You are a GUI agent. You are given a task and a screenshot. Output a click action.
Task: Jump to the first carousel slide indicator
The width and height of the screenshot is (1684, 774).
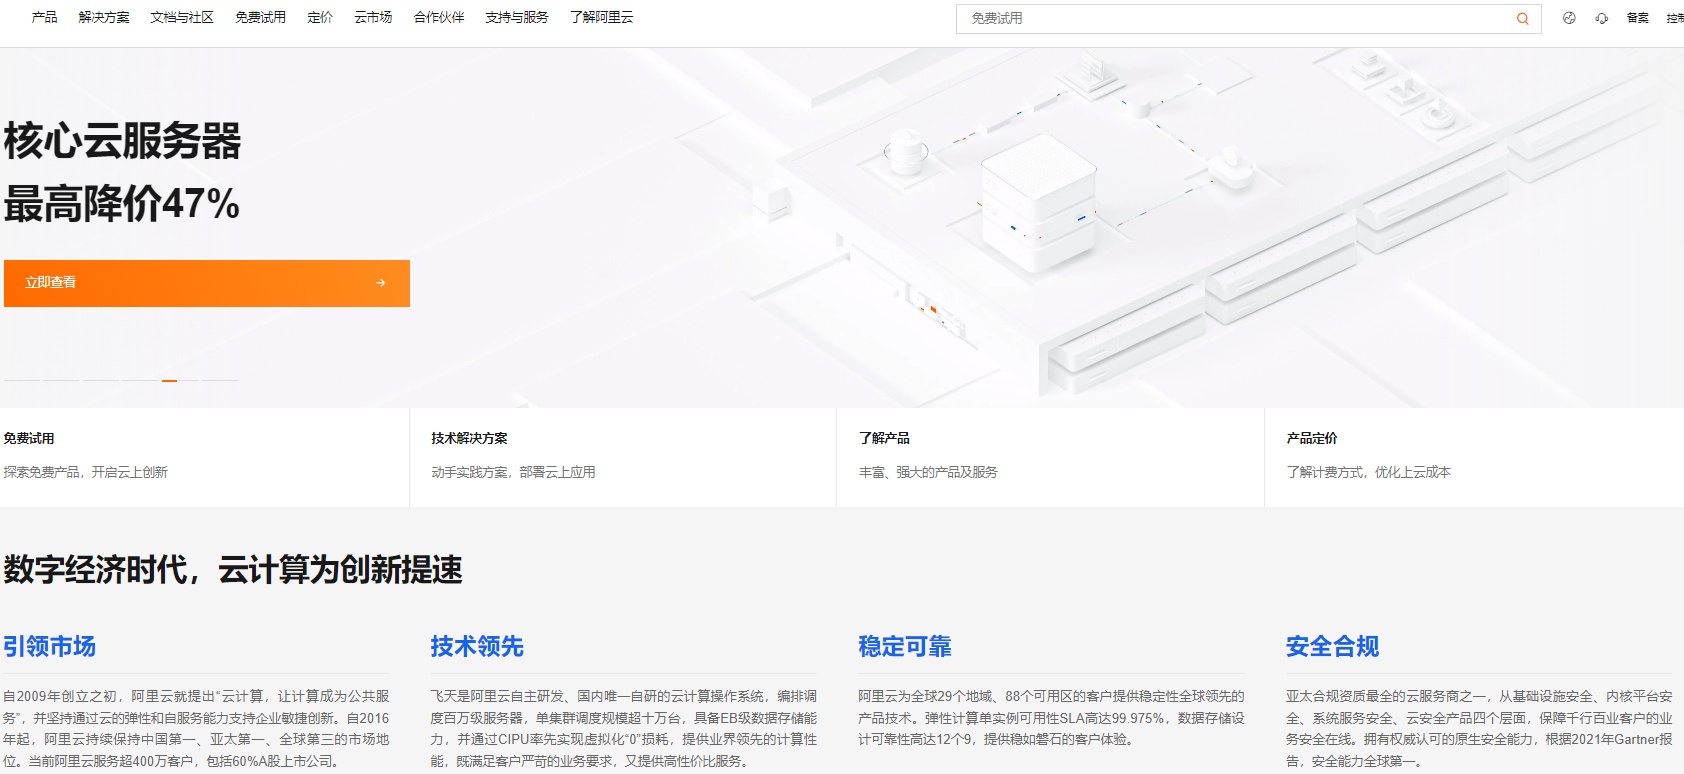(22, 380)
